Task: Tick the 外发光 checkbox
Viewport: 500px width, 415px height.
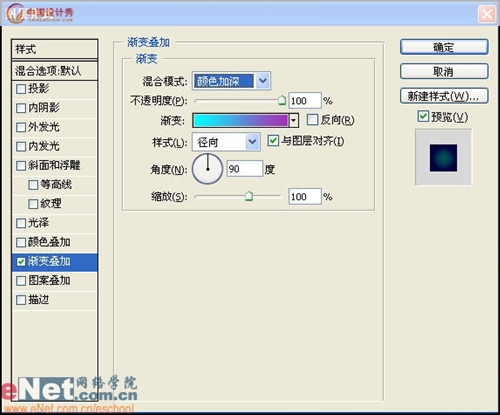Action: [x=21, y=127]
